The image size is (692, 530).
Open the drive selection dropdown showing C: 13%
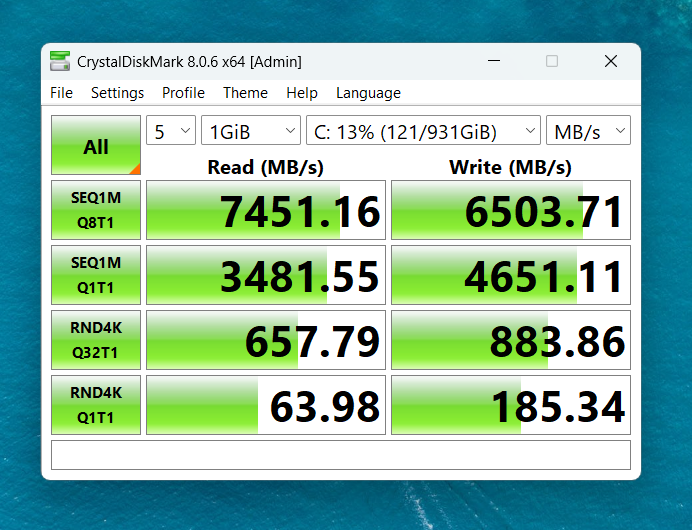423,130
